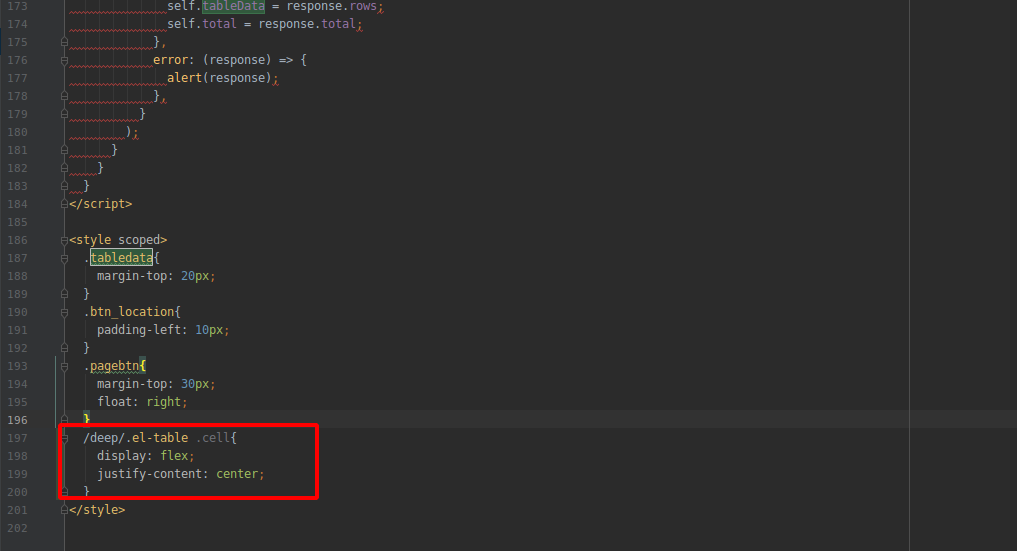Click the fold end marker beside </script>
This screenshot has width=1017, height=551.
pyautogui.click(x=64, y=204)
